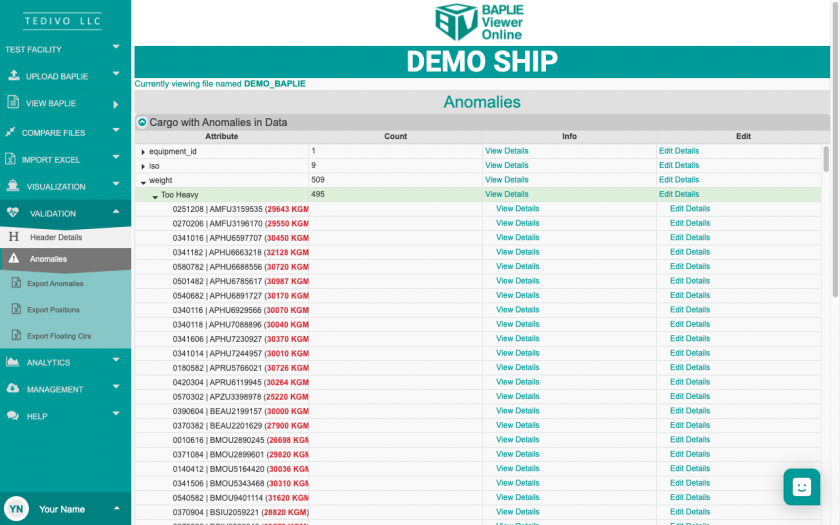Select row 0570302 | APZU3398978
The image size is (840, 525).
[x=477, y=397]
